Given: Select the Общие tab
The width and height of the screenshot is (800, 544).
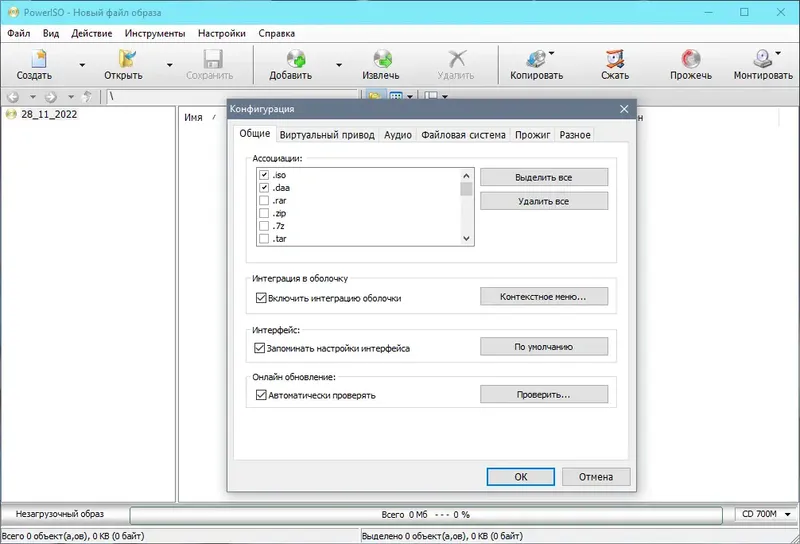Looking at the screenshot, I should point(255,133).
